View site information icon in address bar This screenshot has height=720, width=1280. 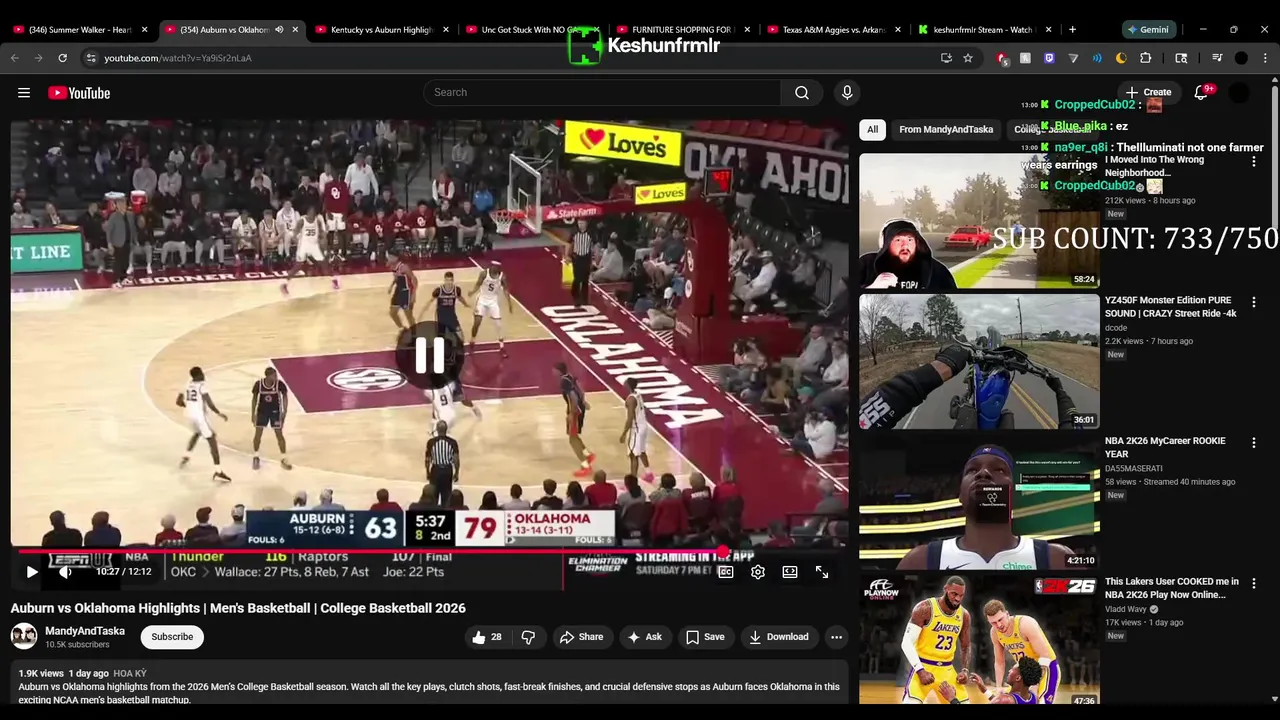91,58
